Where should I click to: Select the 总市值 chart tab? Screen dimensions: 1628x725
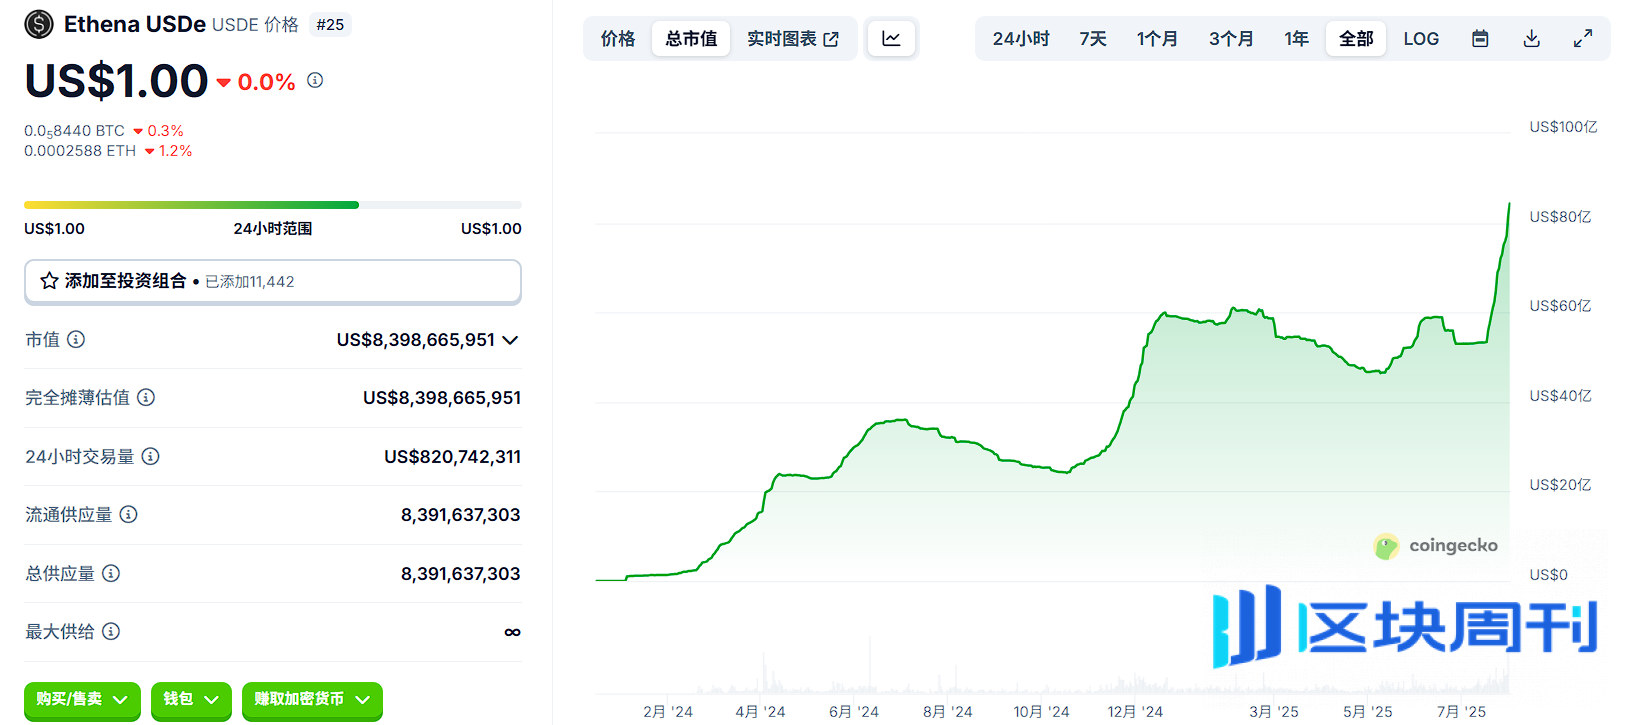click(x=691, y=39)
